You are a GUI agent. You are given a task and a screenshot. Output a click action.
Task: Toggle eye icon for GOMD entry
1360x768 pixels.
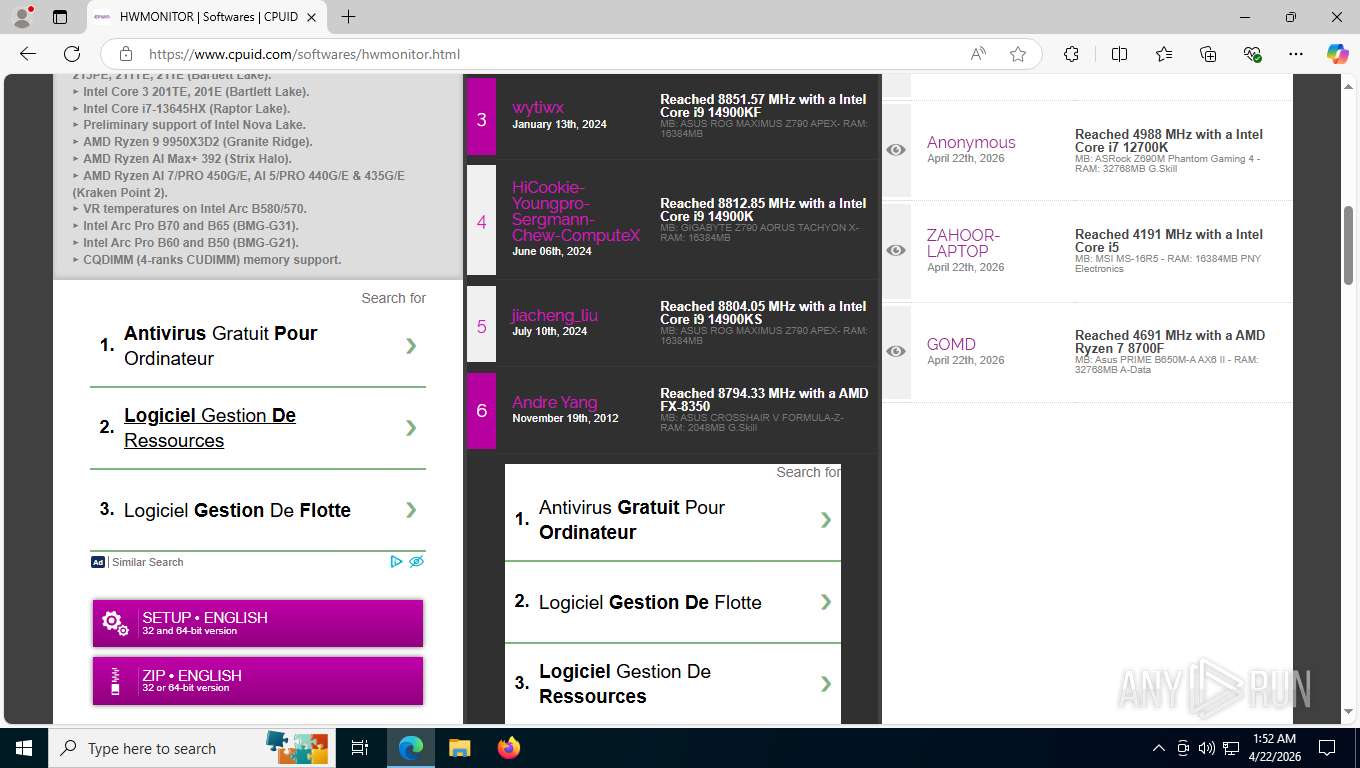[896, 351]
